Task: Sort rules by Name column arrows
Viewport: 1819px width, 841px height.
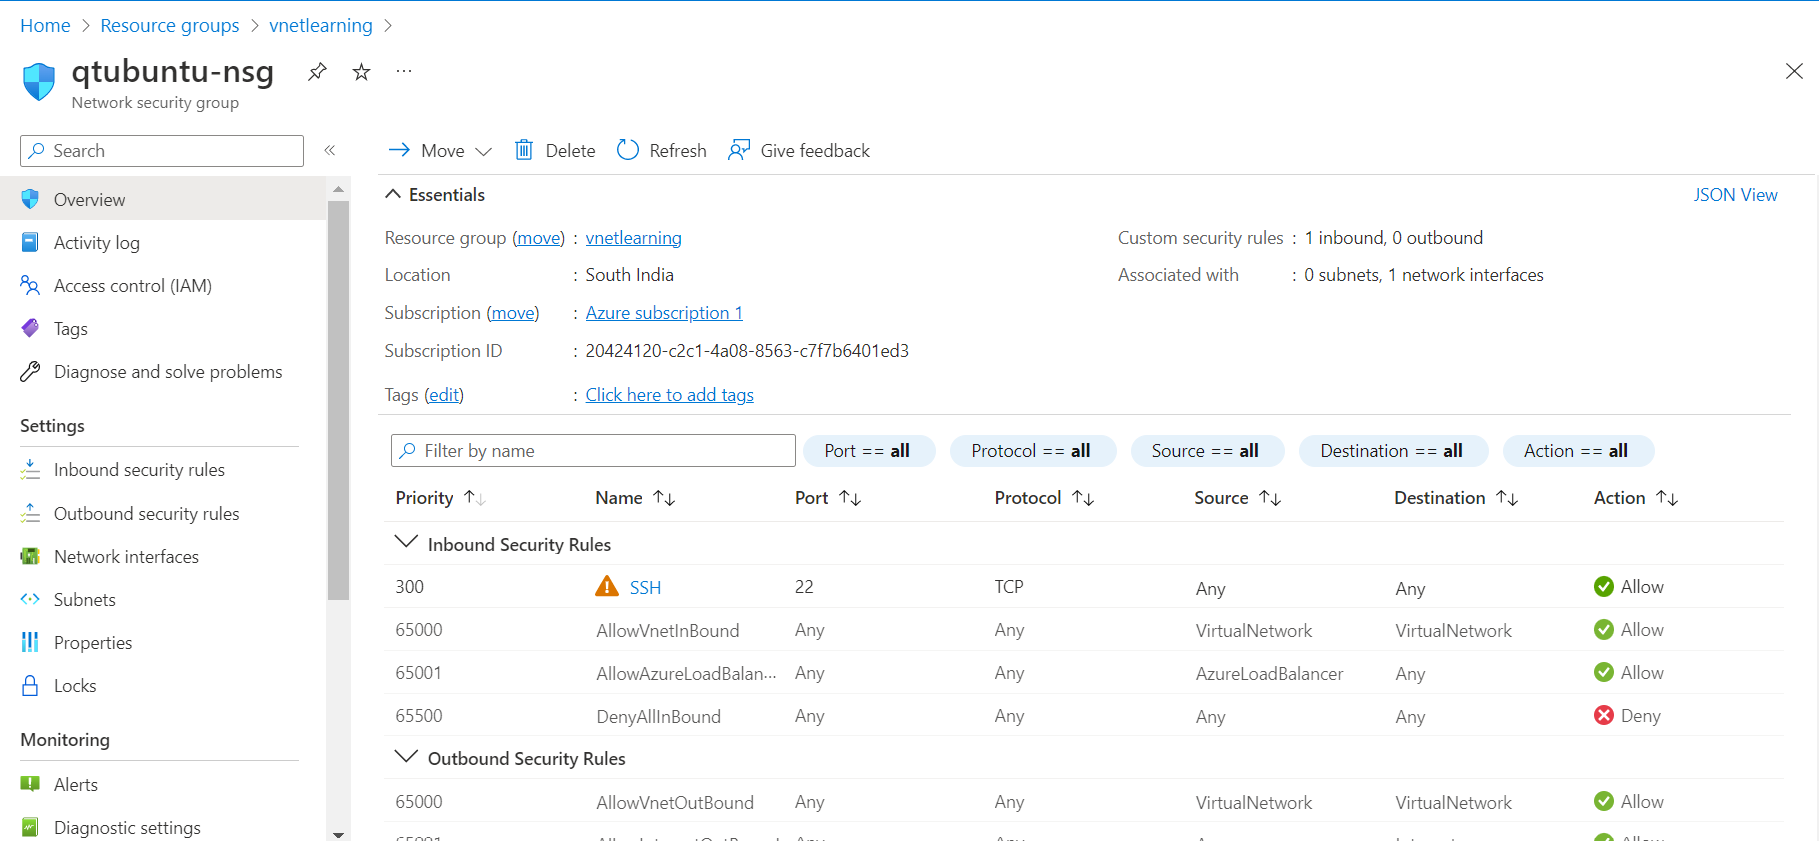Action: (664, 498)
